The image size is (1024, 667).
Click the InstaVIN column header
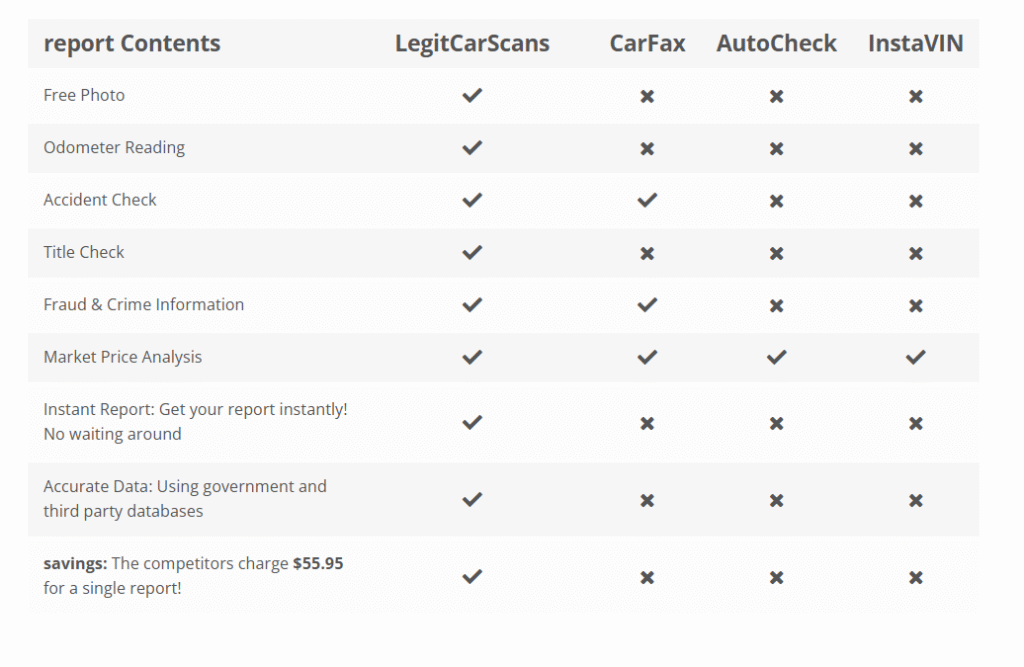[x=915, y=44]
